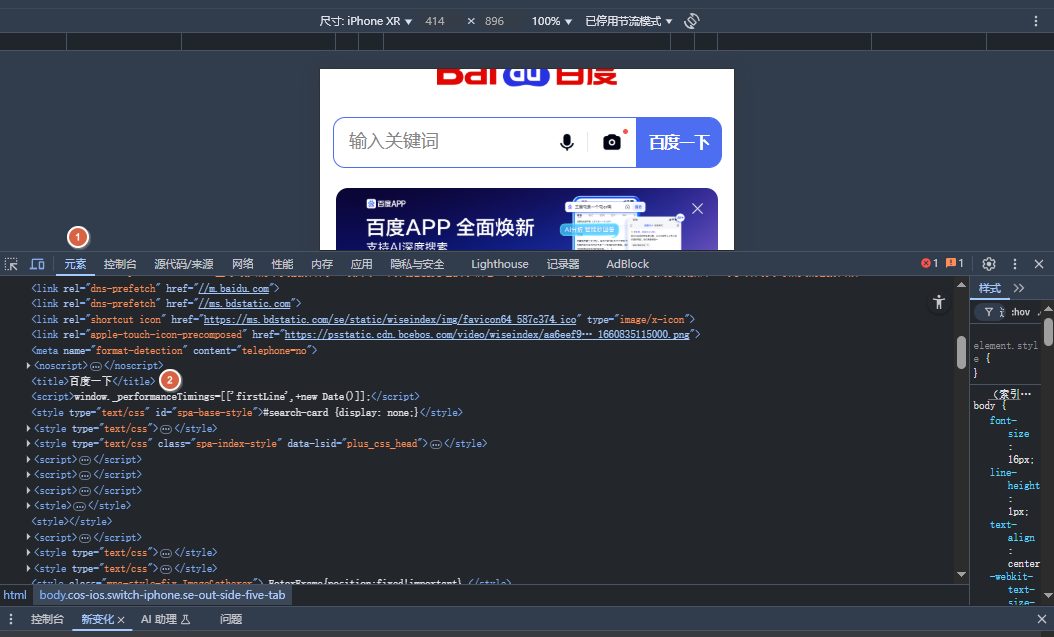Close the DevTools panel
This screenshot has width=1054, height=637.
1039,264
